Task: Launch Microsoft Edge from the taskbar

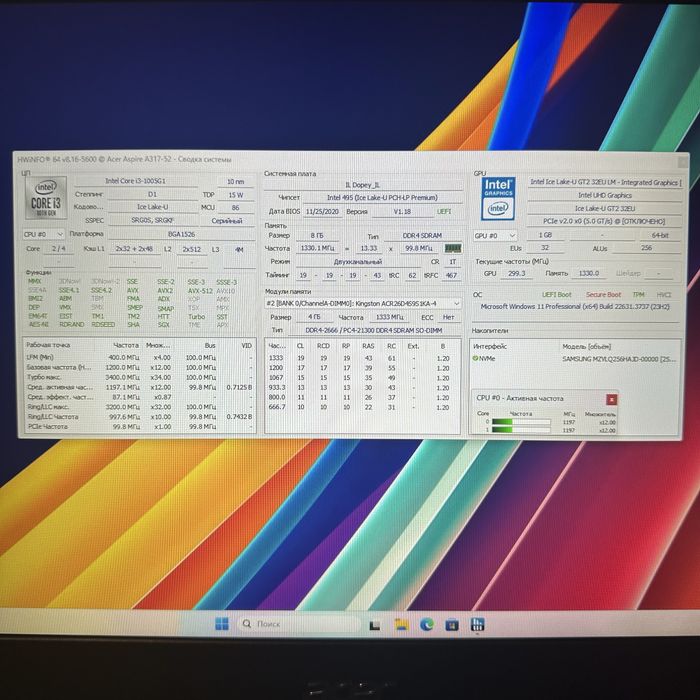Action: [x=426, y=624]
